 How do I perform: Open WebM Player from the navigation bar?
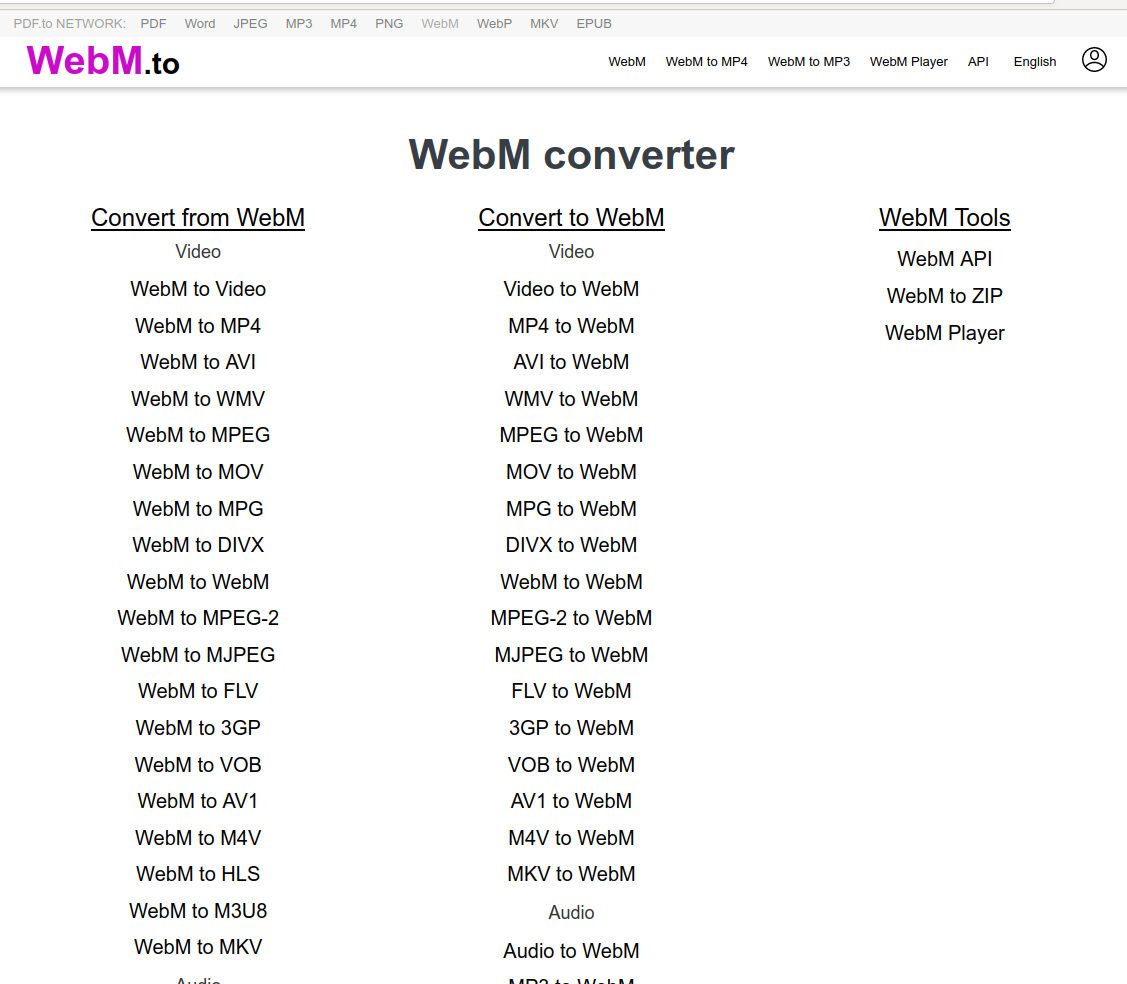[908, 61]
